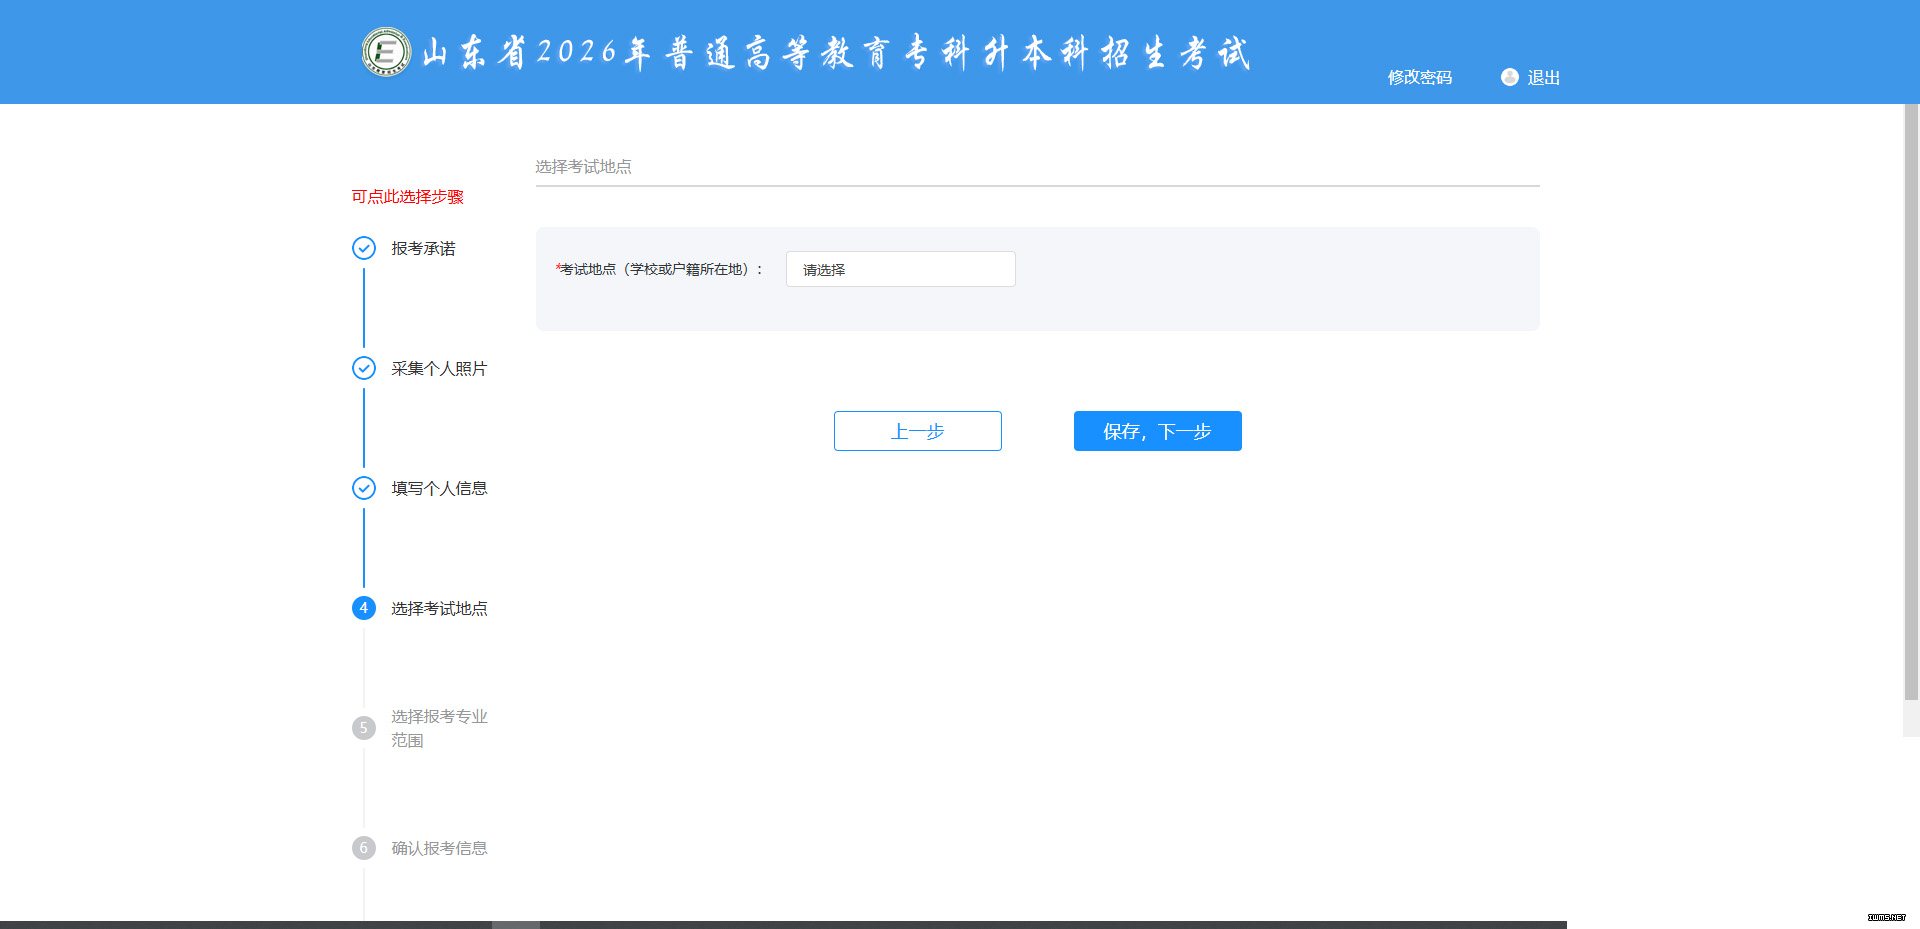This screenshot has height=929, width=1920.
Task: Open the 修改密码 link
Action: (1419, 77)
